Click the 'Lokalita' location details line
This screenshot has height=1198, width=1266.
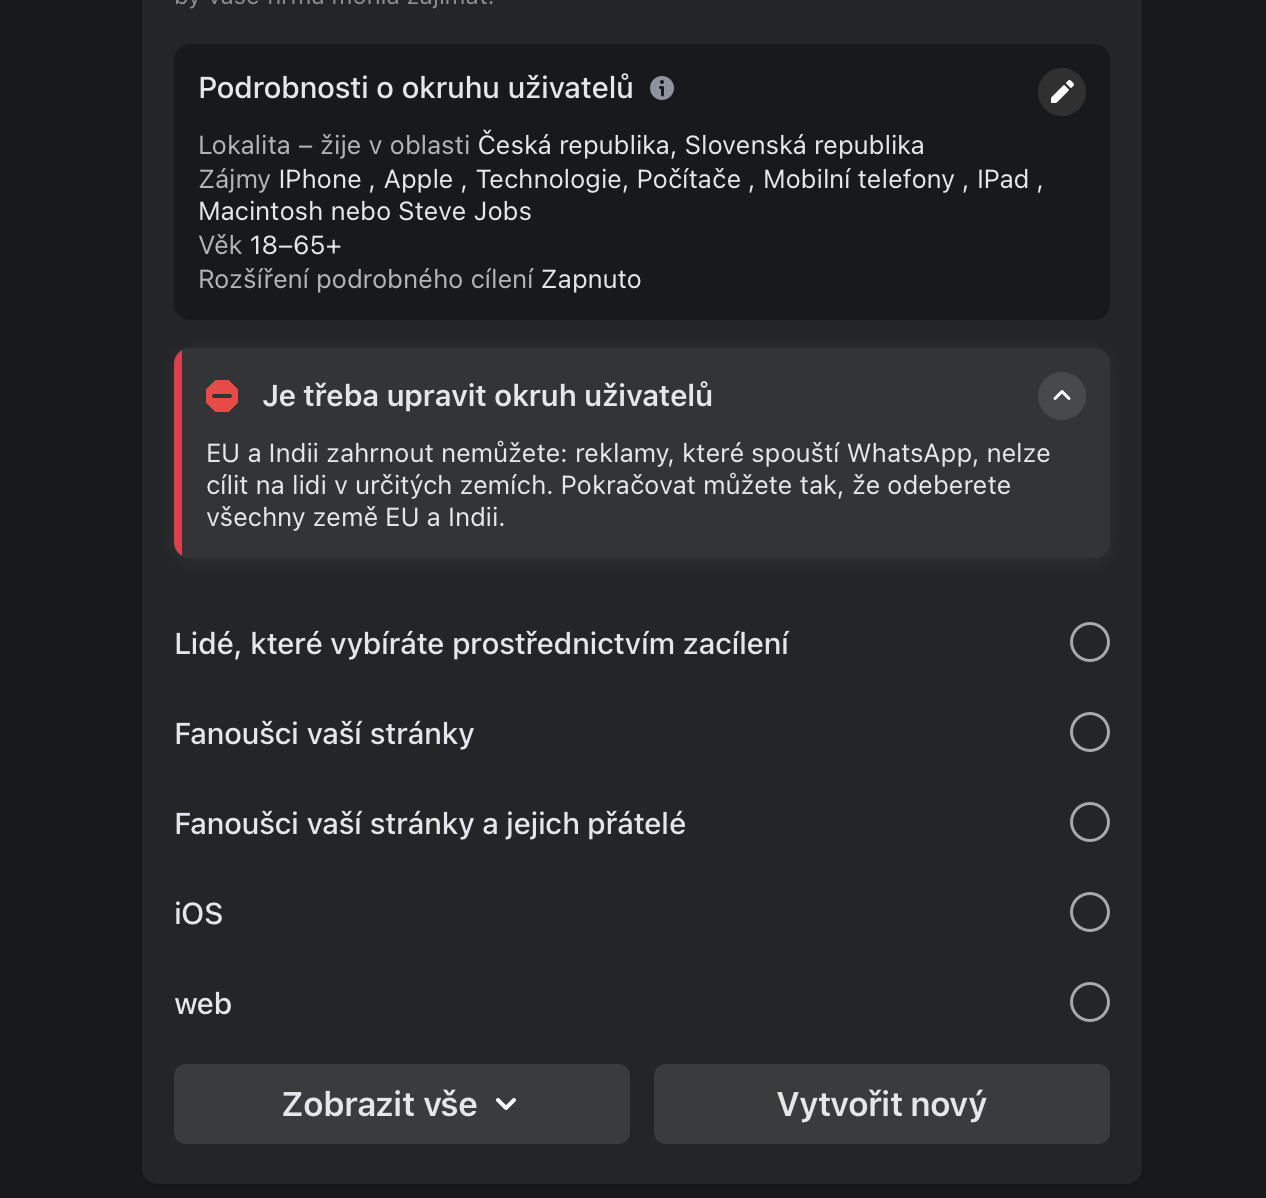click(x=560, y=145)
